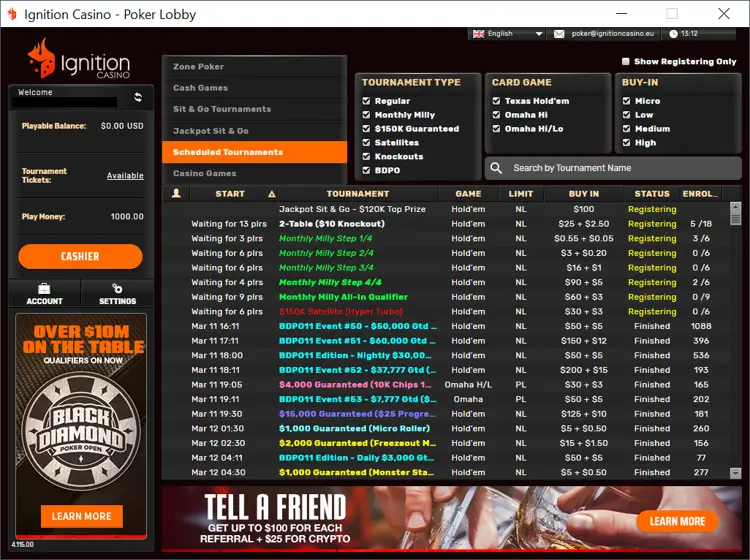This screenshot has height=560, width=750.
Task: Toggle the Knockouts checkbox
Action: [x=366, y=156]
